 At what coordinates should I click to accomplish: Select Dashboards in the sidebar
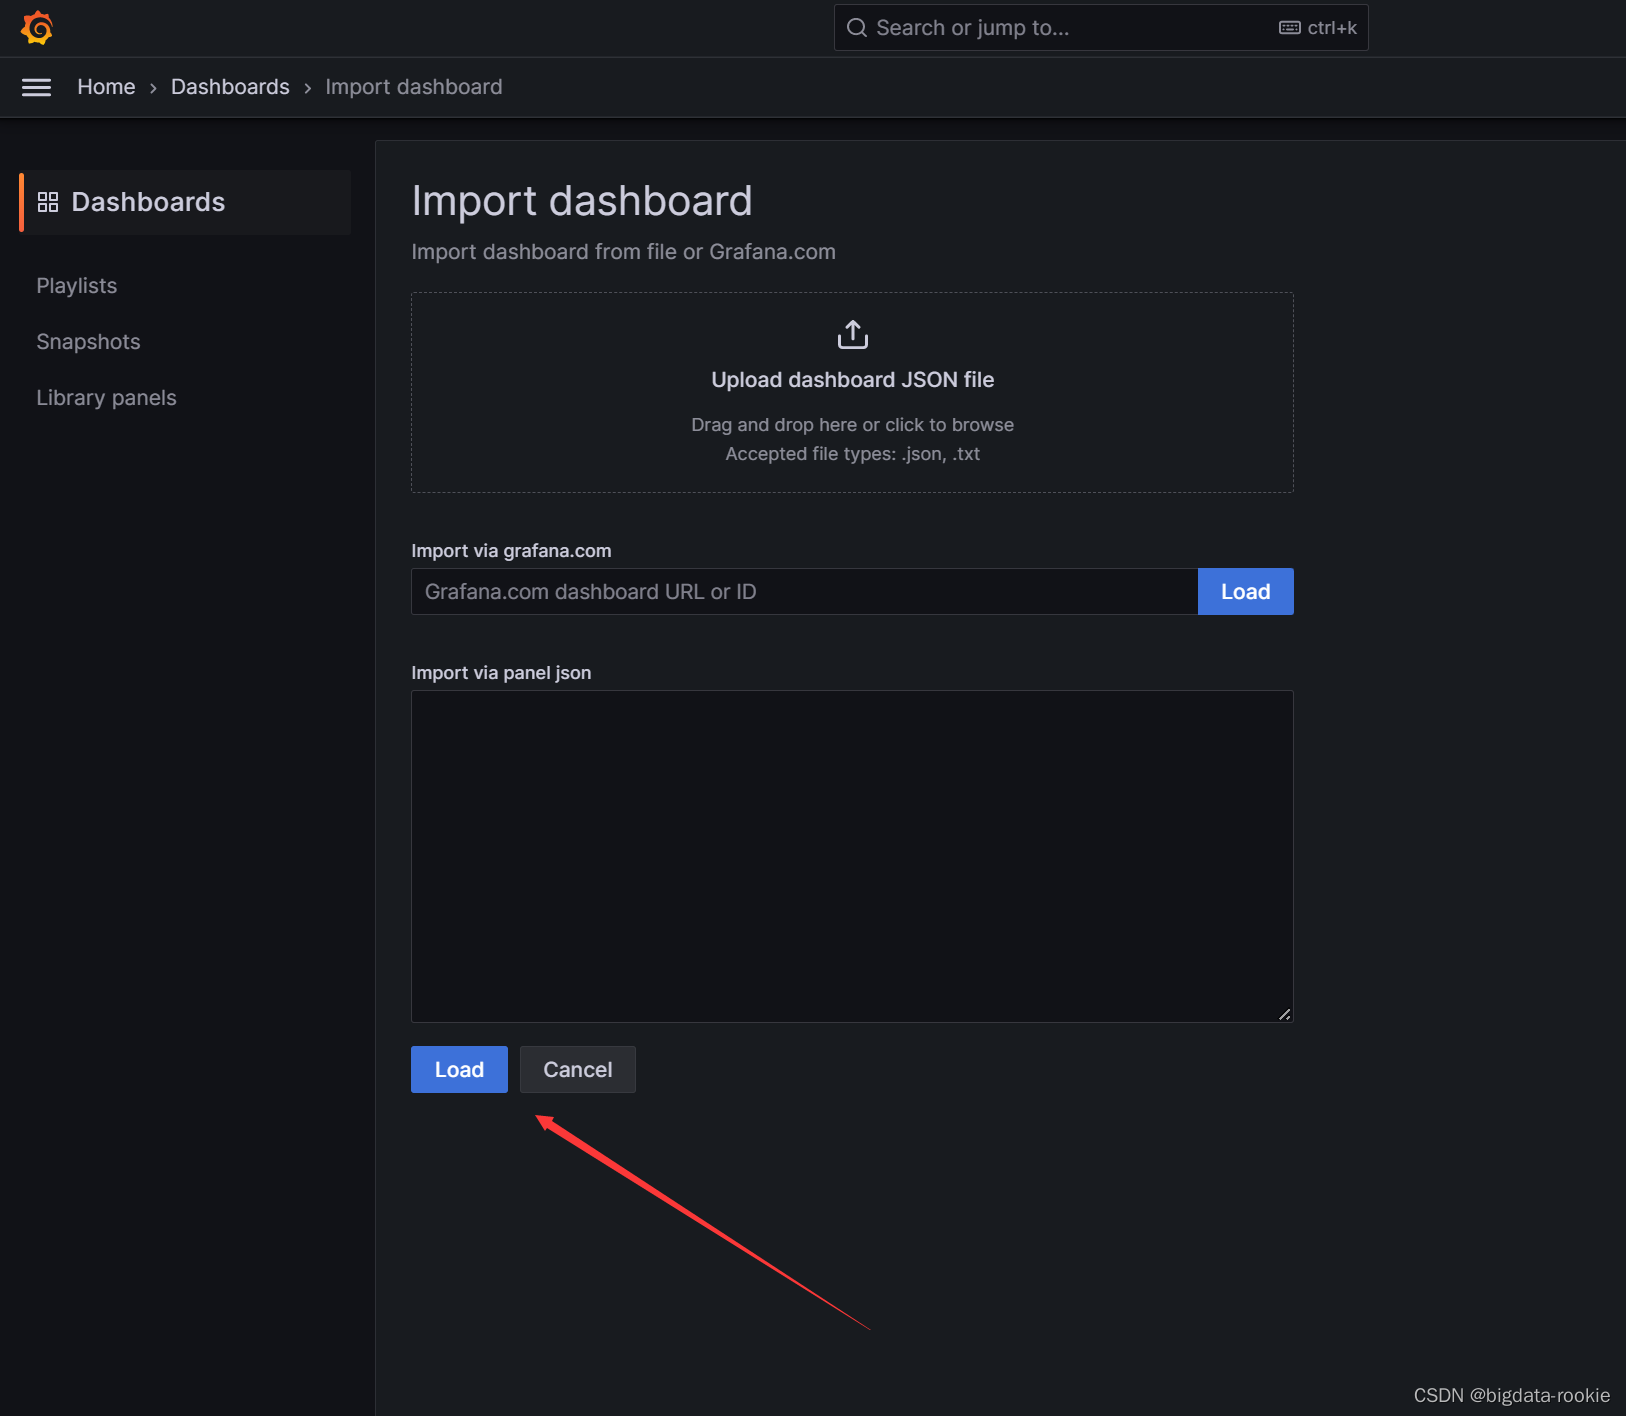pos(186,202)
